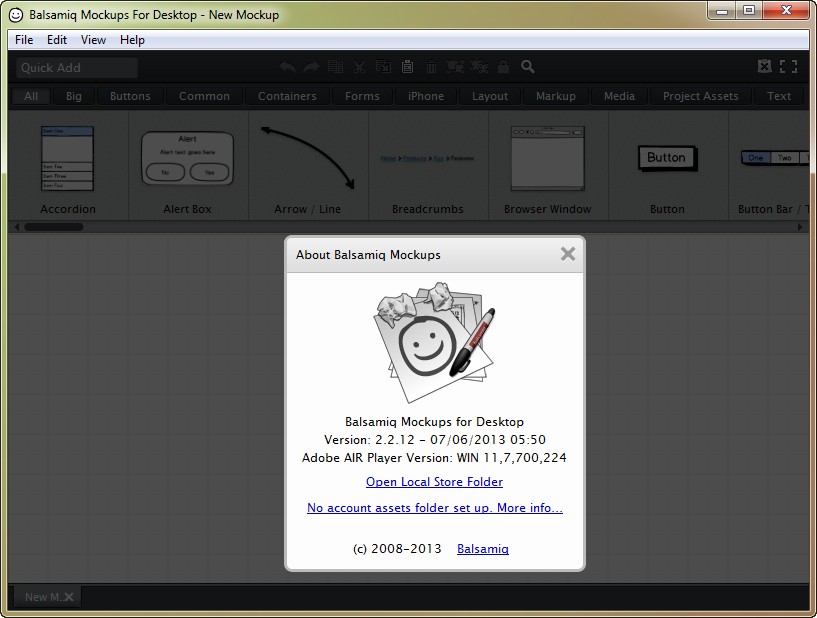Screen dimensions: 817x618
Task: Open the Help menu
Action: (x=132, y=40)
